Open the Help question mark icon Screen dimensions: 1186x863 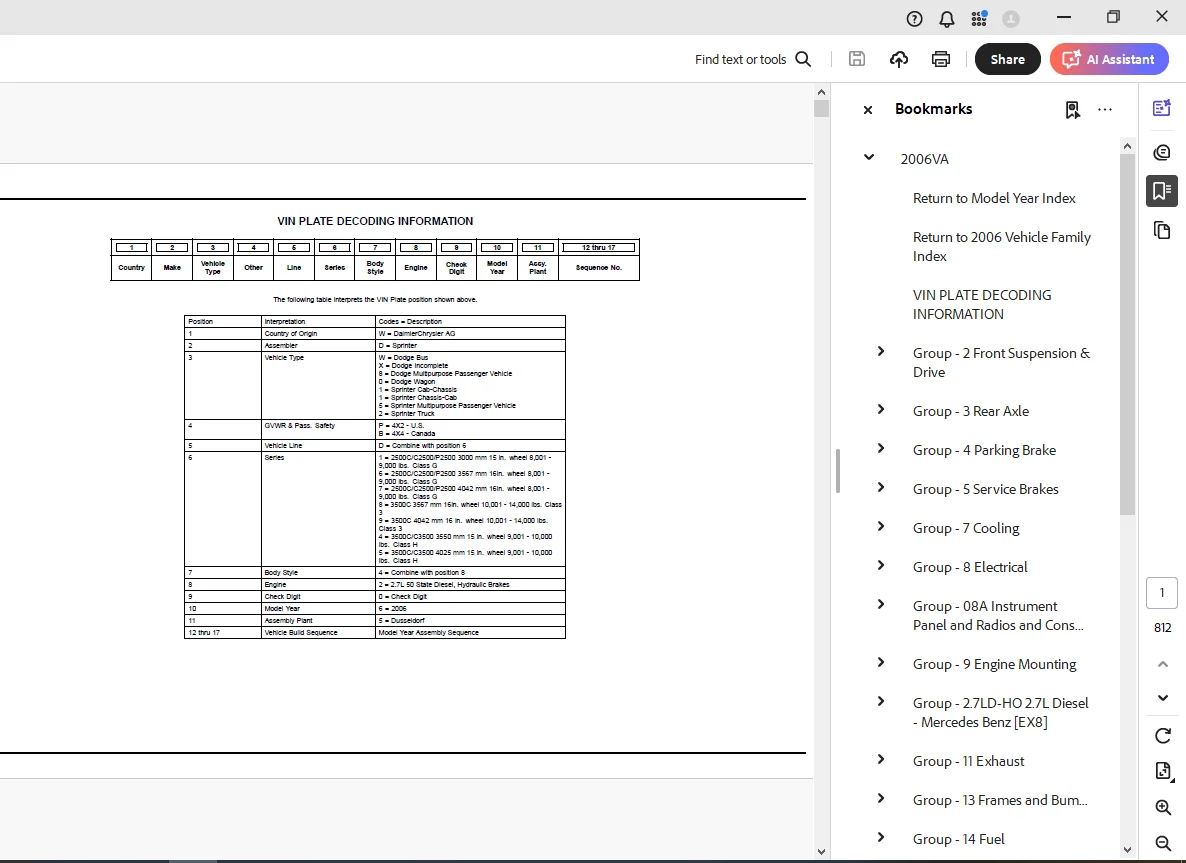pyautogui.click(x=914, y=19)
